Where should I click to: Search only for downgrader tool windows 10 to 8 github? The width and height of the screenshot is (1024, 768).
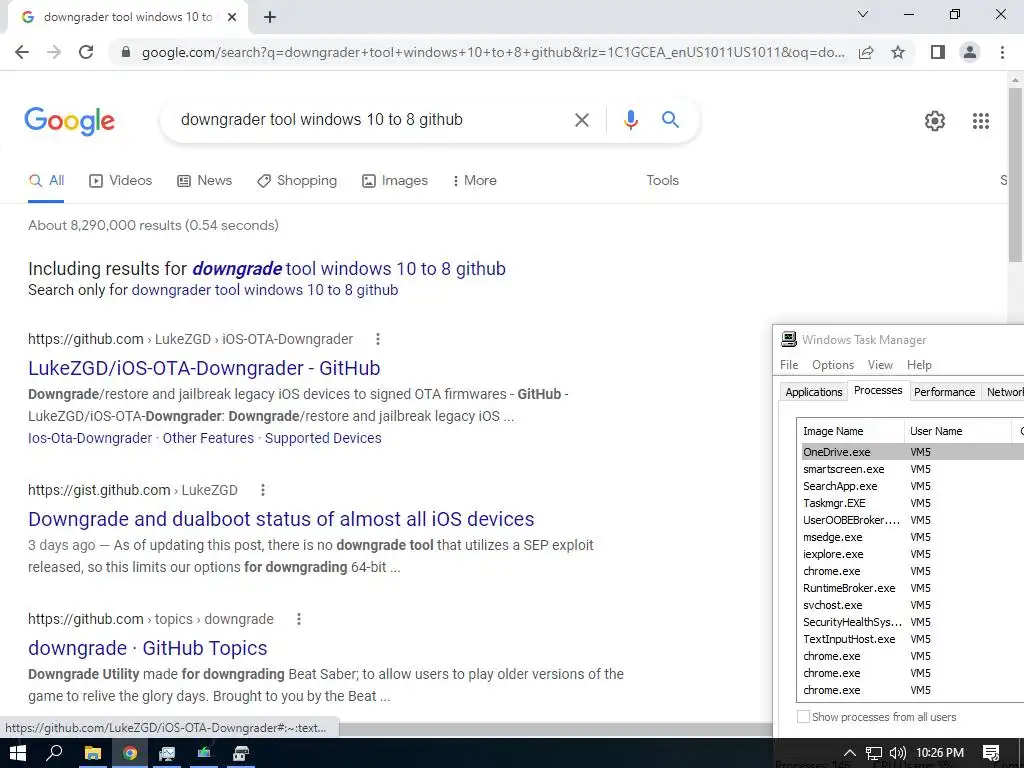click(264, 290)
